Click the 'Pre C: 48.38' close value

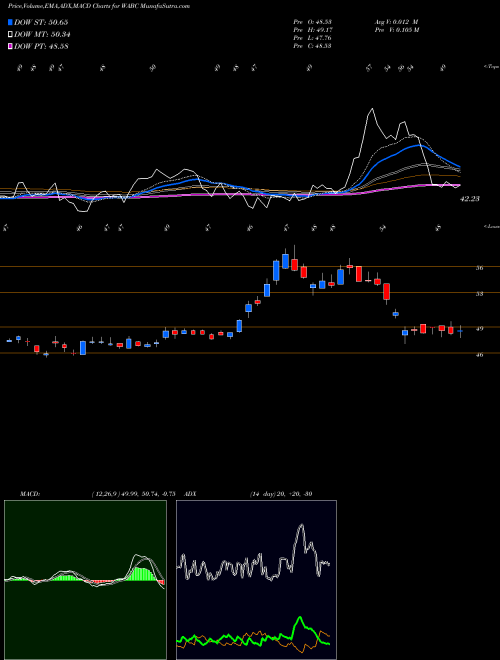(312, 46)
